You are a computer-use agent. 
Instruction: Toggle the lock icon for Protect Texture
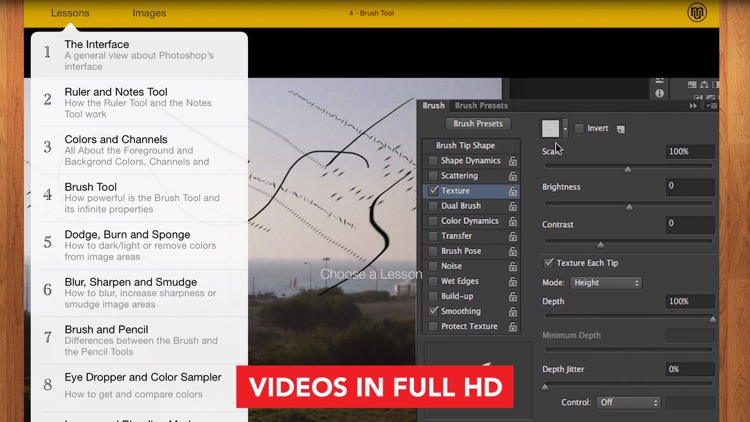coord(513,327)
